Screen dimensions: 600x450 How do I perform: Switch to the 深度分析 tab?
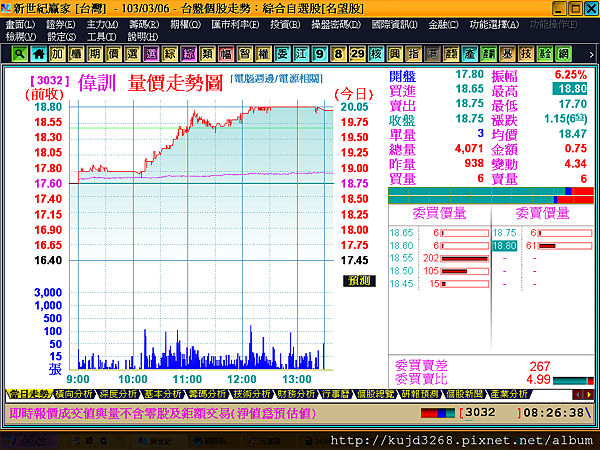pos(118,394)
